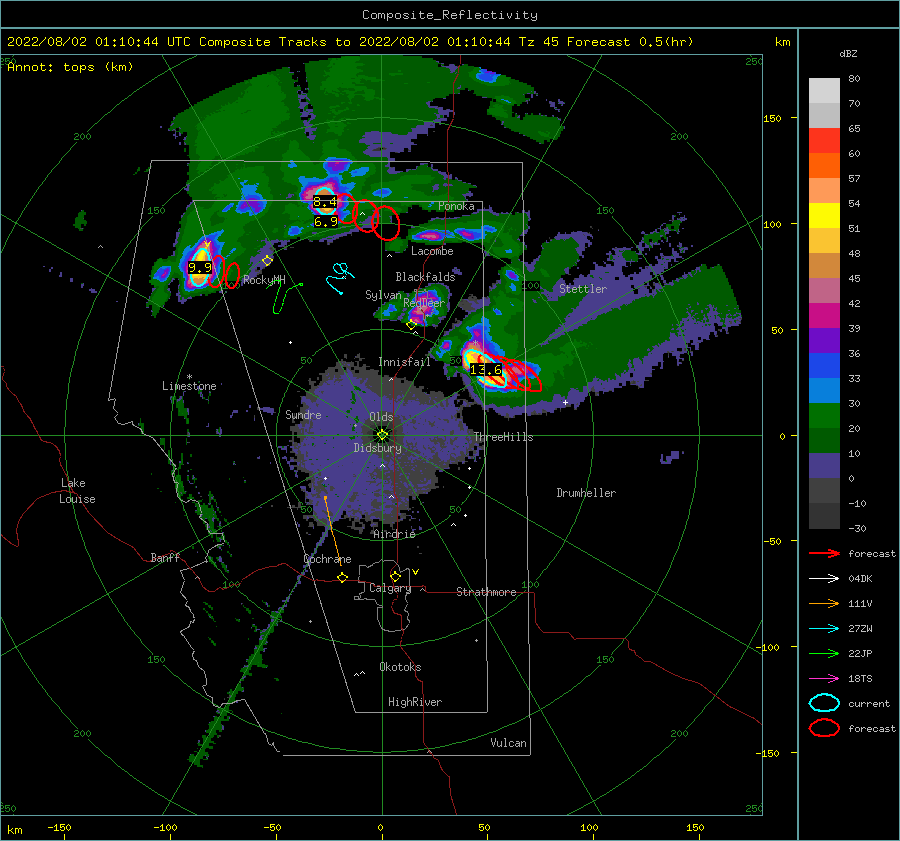Click the red swatch between 65 and 60 dBZ
900x841 pixels.
[824, 141]
